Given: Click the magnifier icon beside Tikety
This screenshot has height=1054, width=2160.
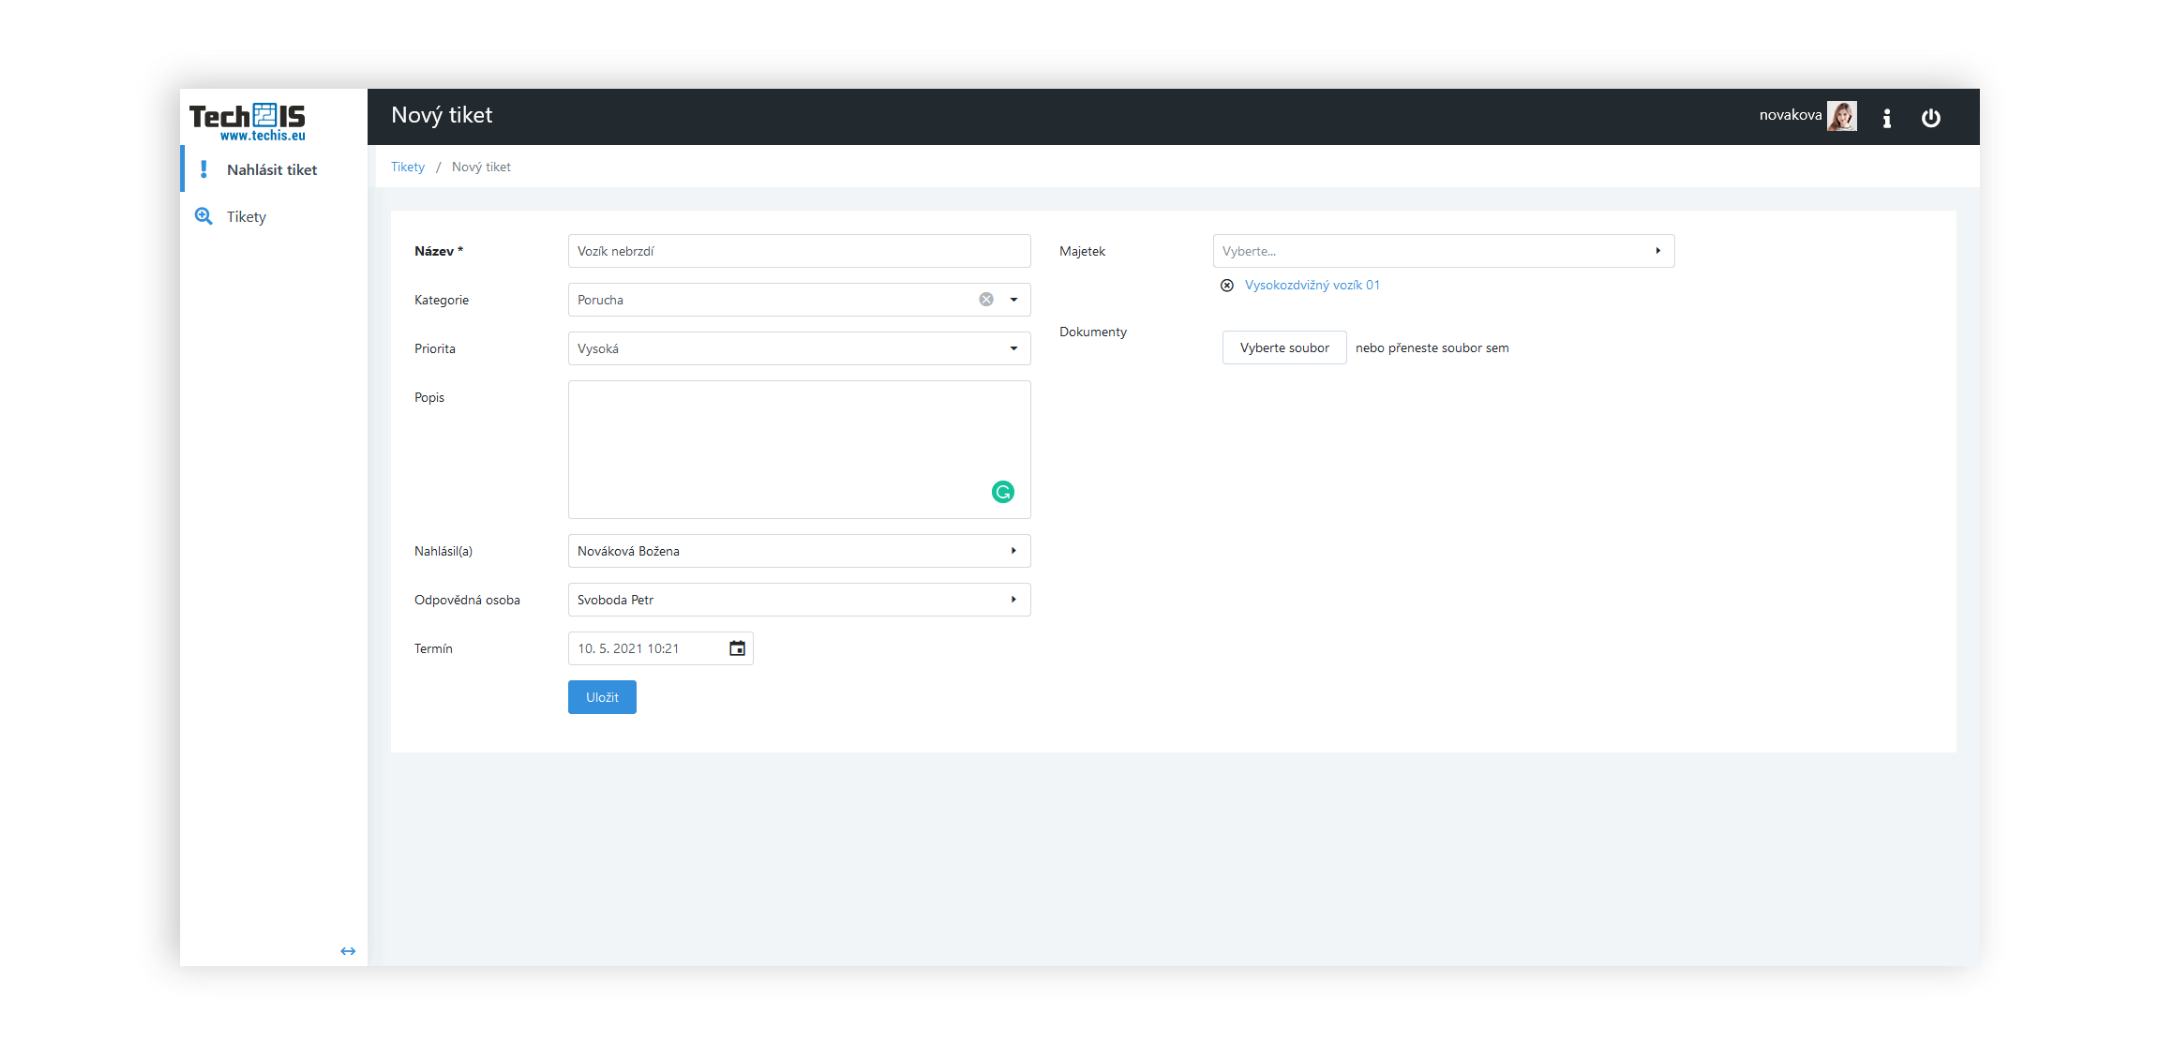Looking at the screenshot, I should click(203, 216).
